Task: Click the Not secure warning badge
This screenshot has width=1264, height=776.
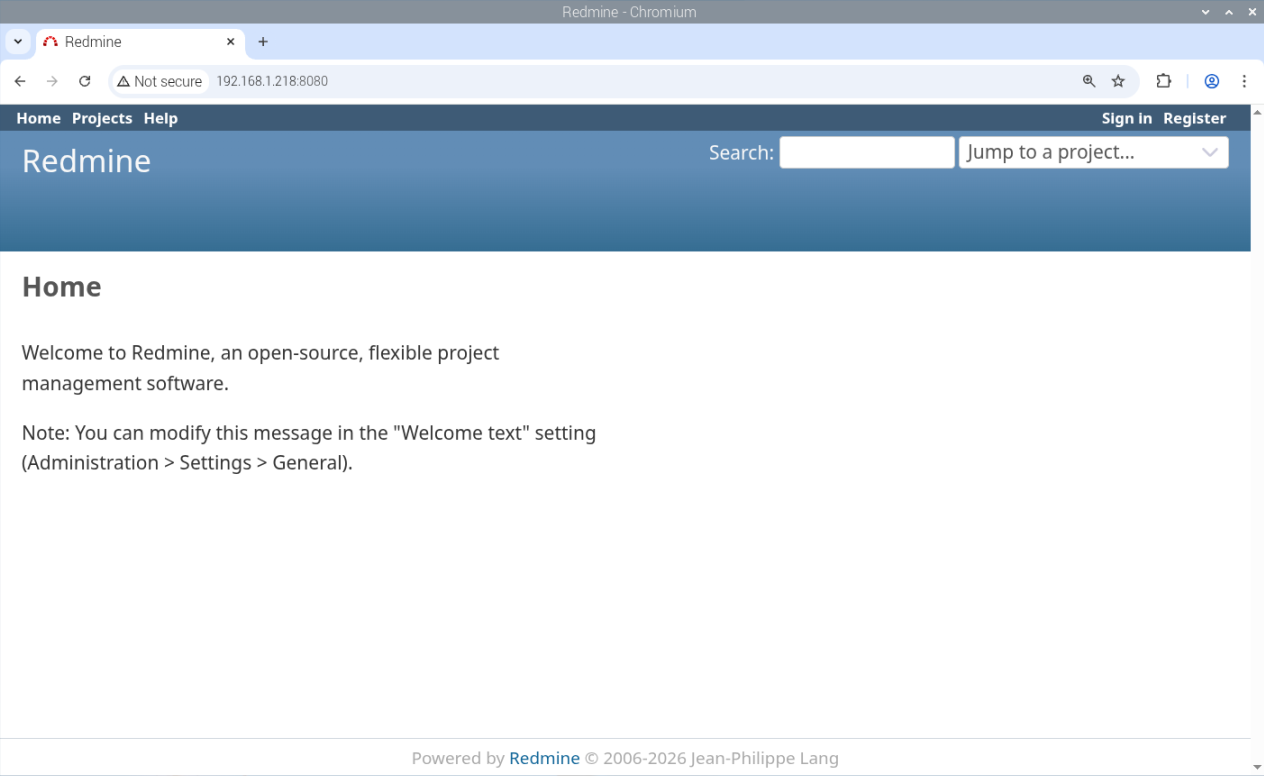Action: pos(159,81)
